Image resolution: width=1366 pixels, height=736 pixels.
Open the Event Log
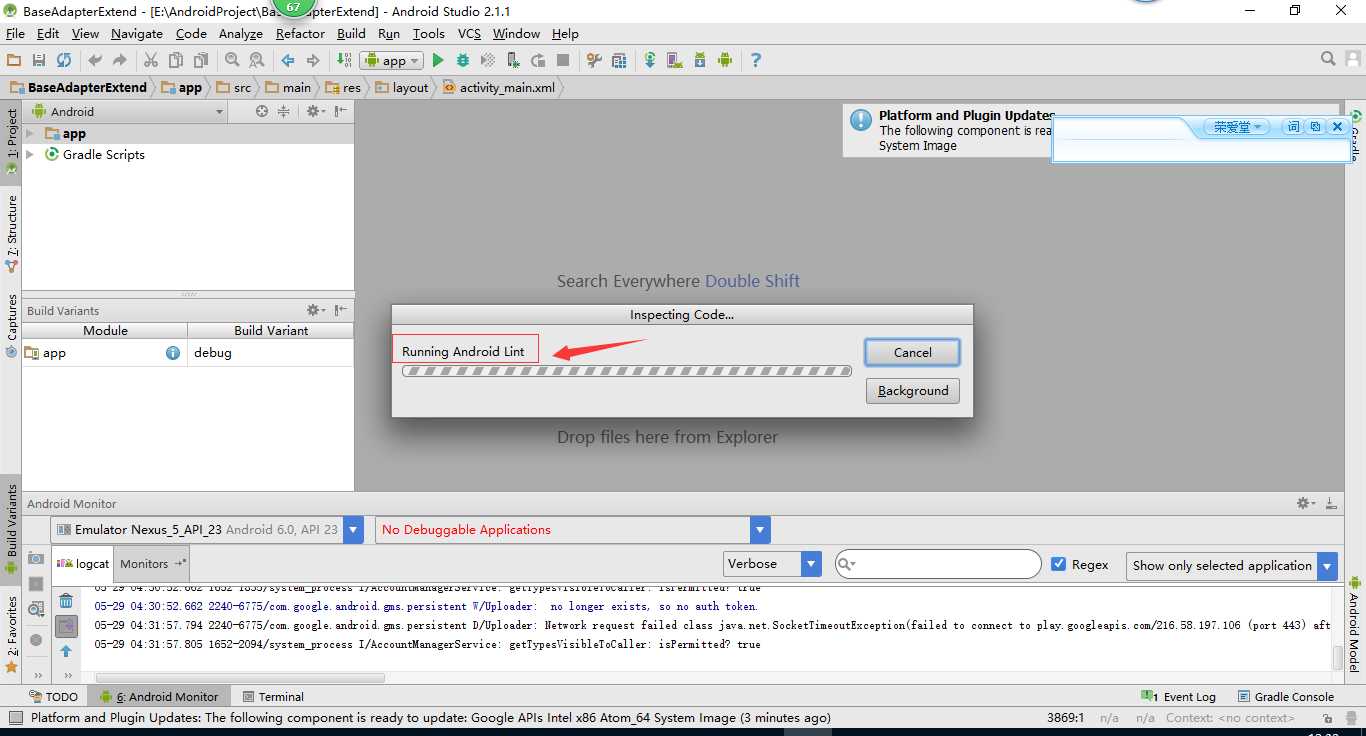(x=1179, y=696)
